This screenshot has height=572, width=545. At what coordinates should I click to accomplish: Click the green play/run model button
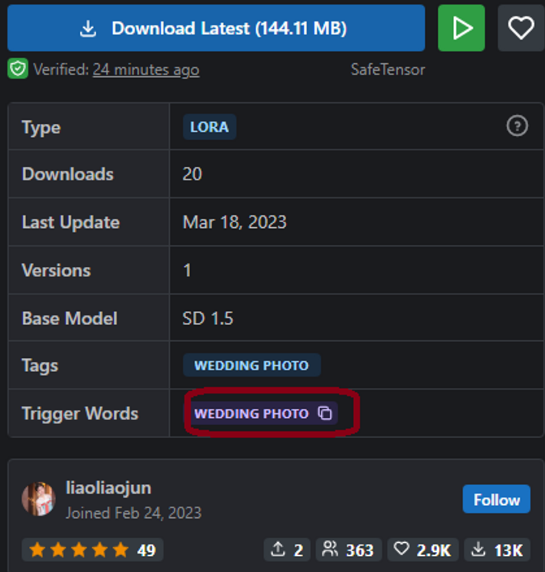(x=461, y=28)
